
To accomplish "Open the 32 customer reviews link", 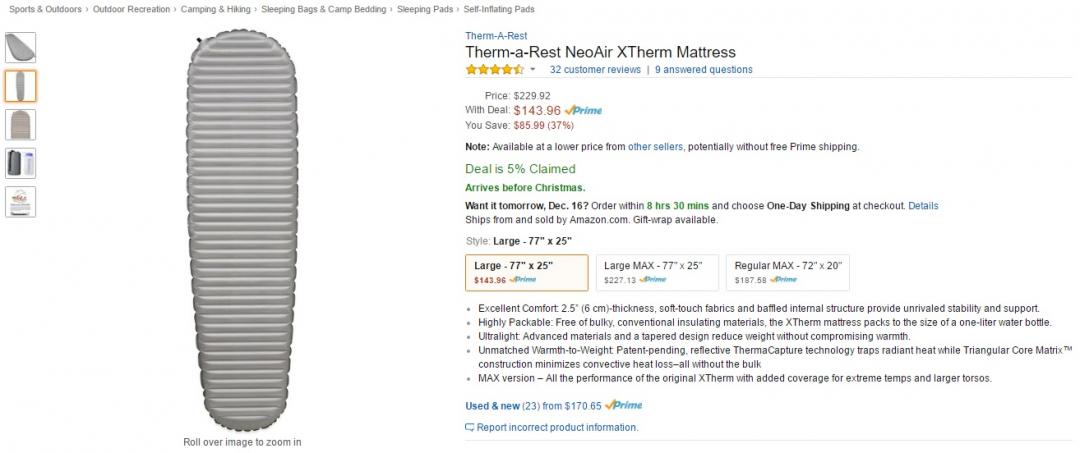I will pos(595,70).
